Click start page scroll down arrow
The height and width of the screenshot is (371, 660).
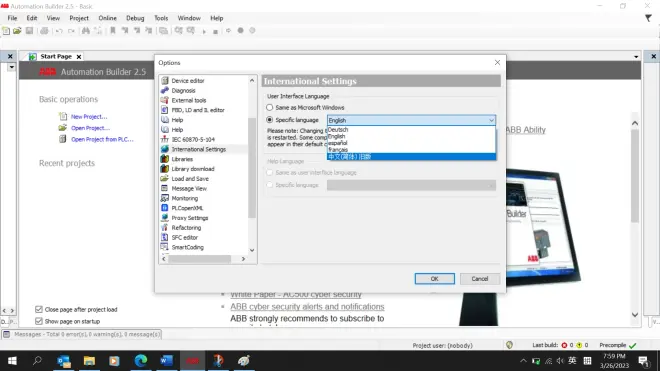point(635,315)
